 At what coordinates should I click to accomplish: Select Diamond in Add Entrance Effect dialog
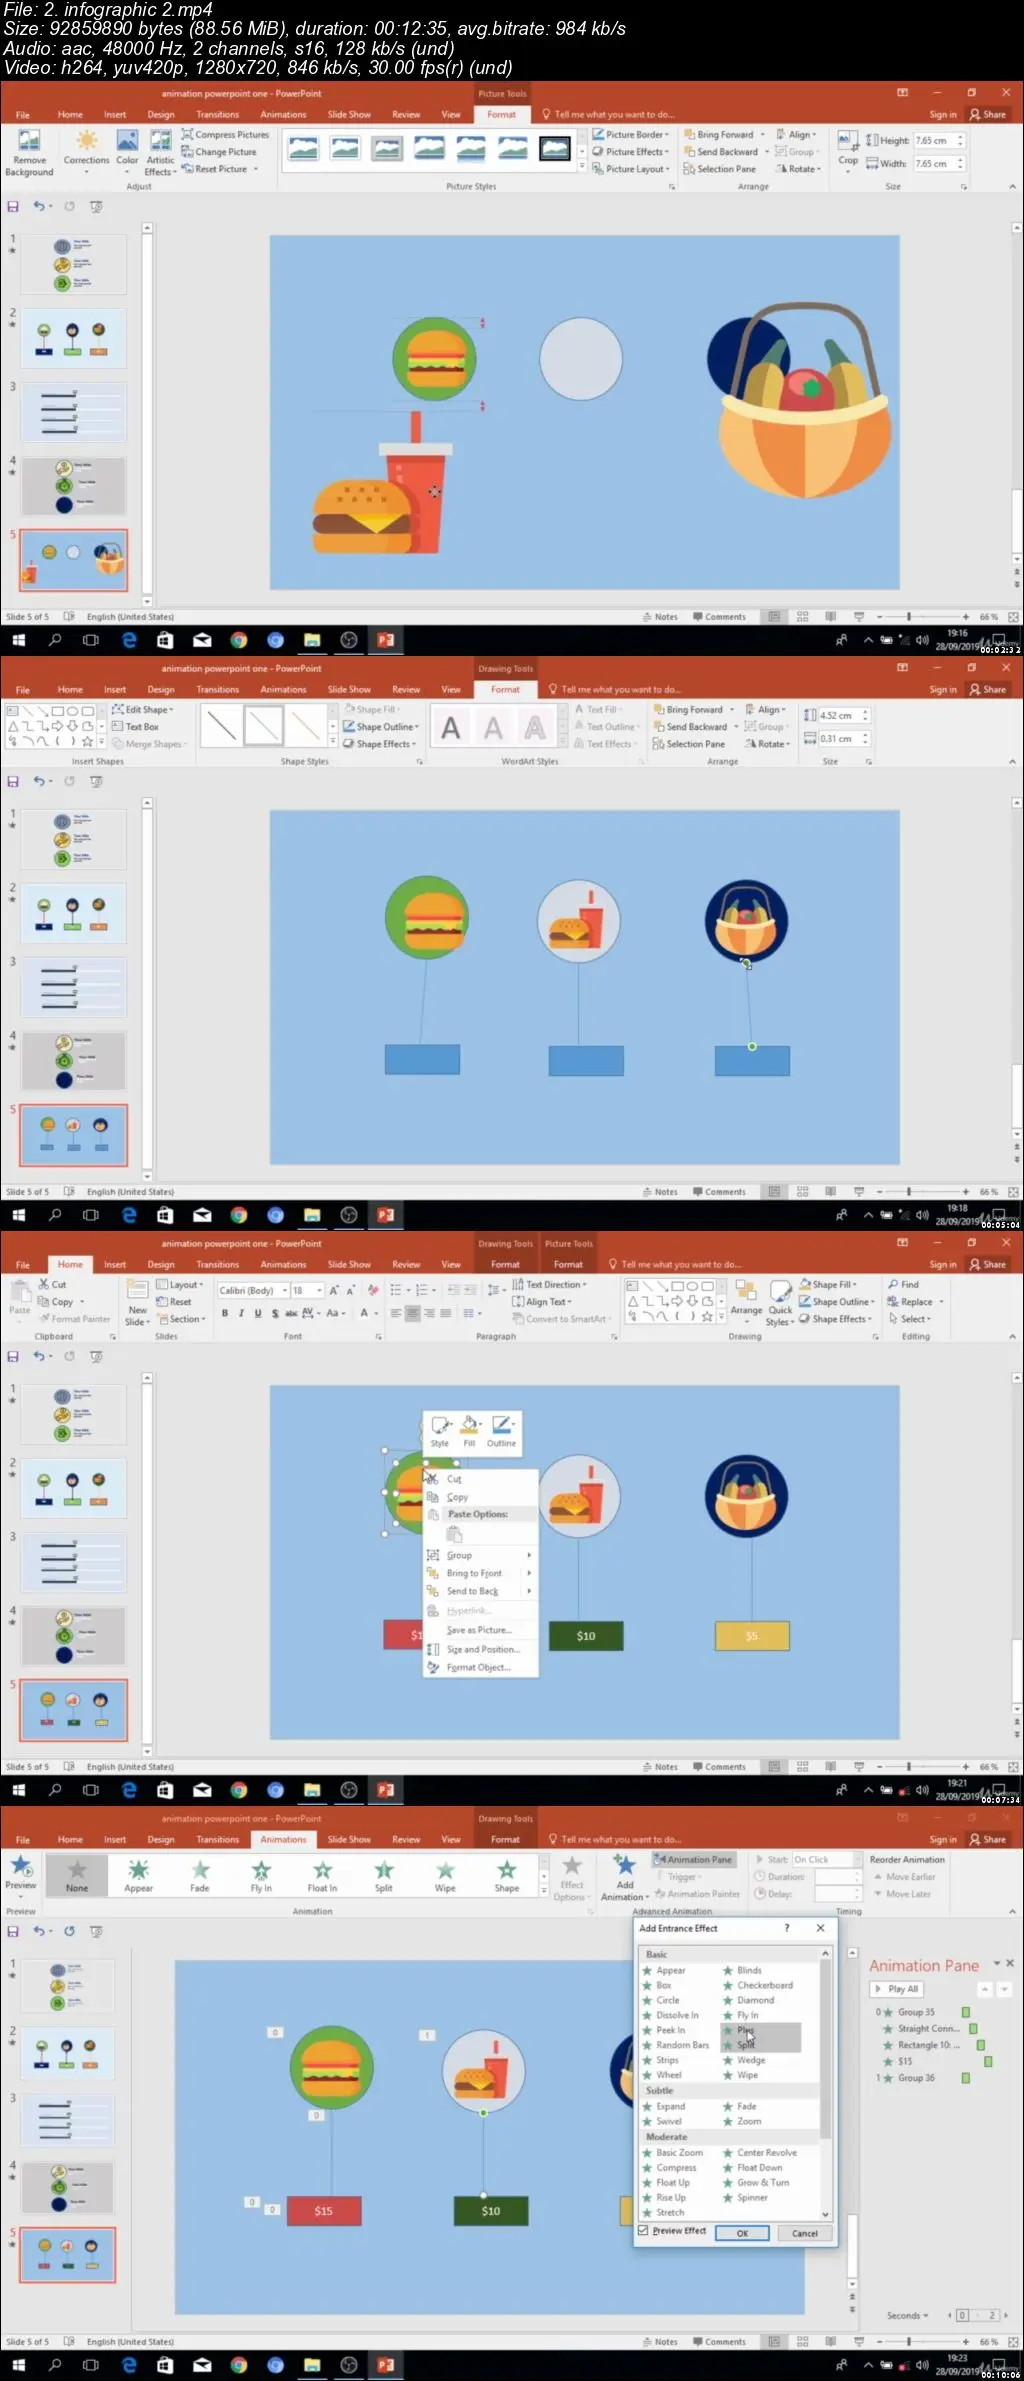pyautogui.click(x=749, y=2000)
